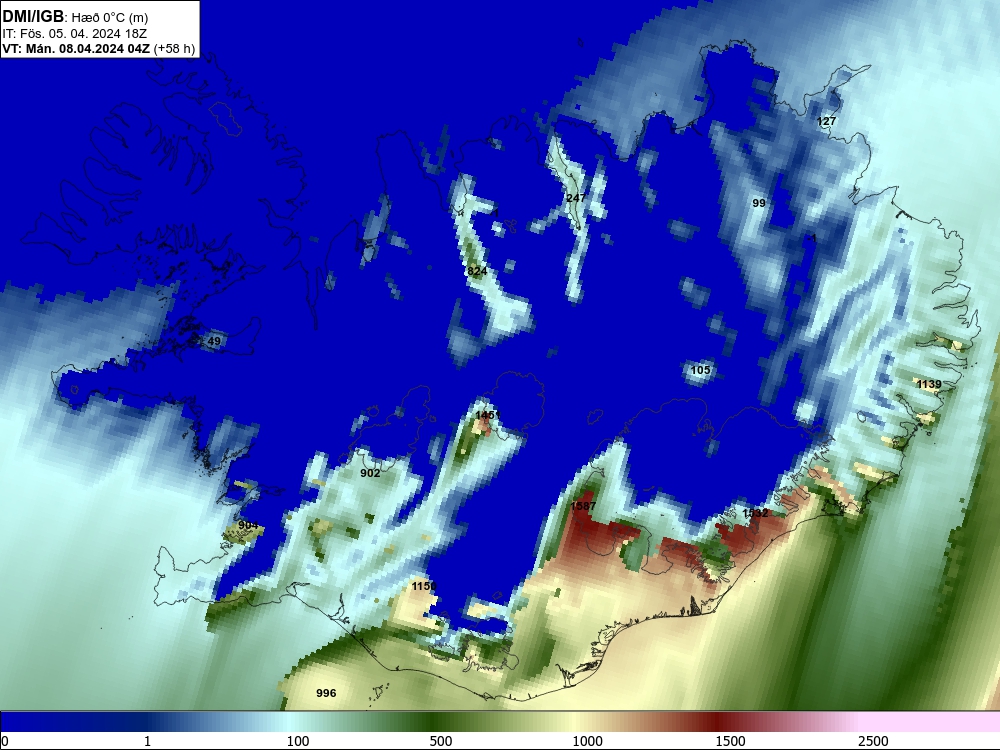Click the 99 elevation label
The image size is (1000, 750).
pos(759,203)
